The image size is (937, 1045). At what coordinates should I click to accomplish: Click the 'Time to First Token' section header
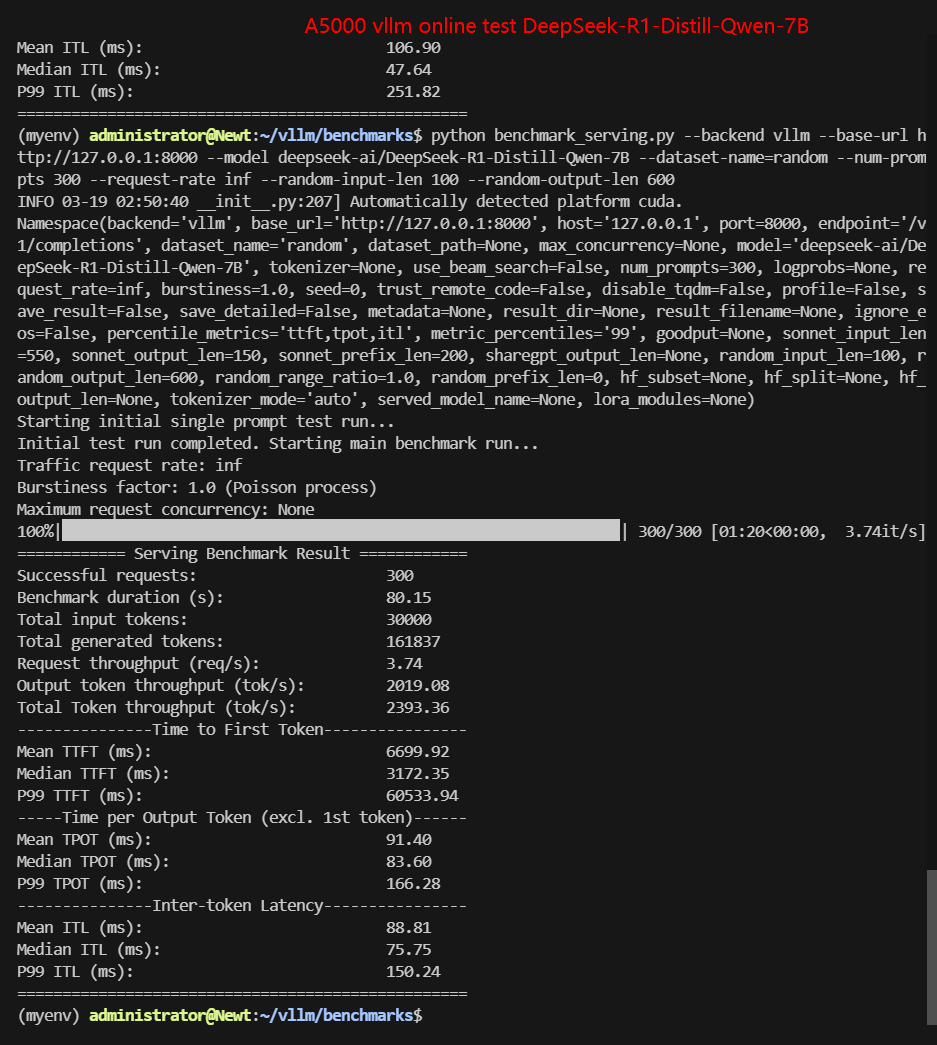pyautogui.click(x=242, y=729)
